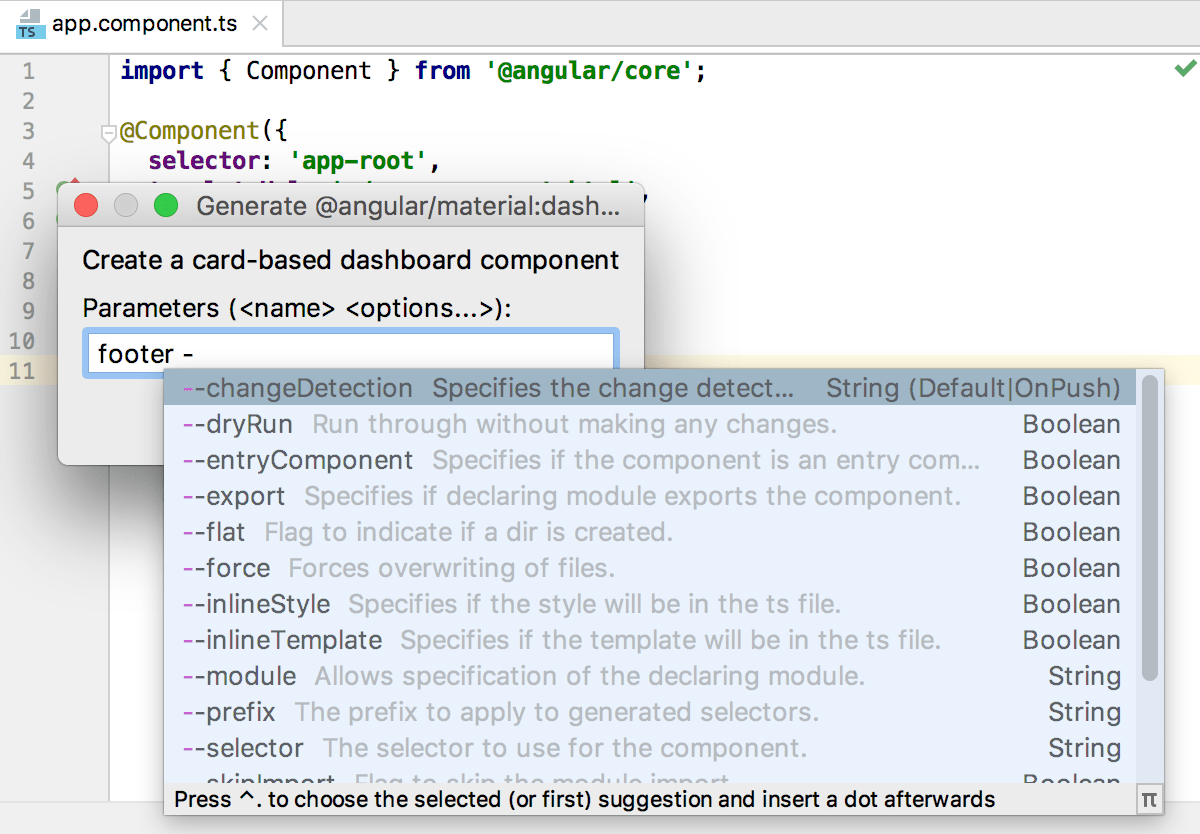Click the '@angular/core' string in the import

[x=589, y=71]
